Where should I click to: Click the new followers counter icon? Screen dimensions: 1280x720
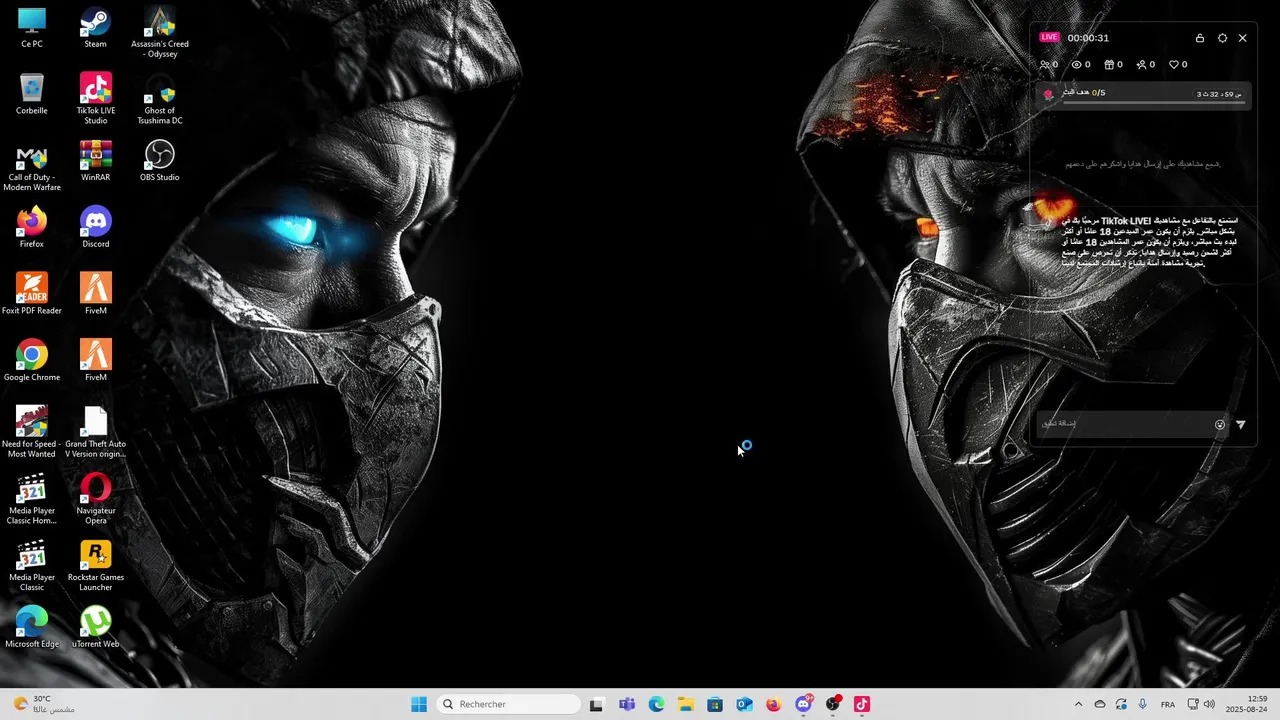[1146, 65]
